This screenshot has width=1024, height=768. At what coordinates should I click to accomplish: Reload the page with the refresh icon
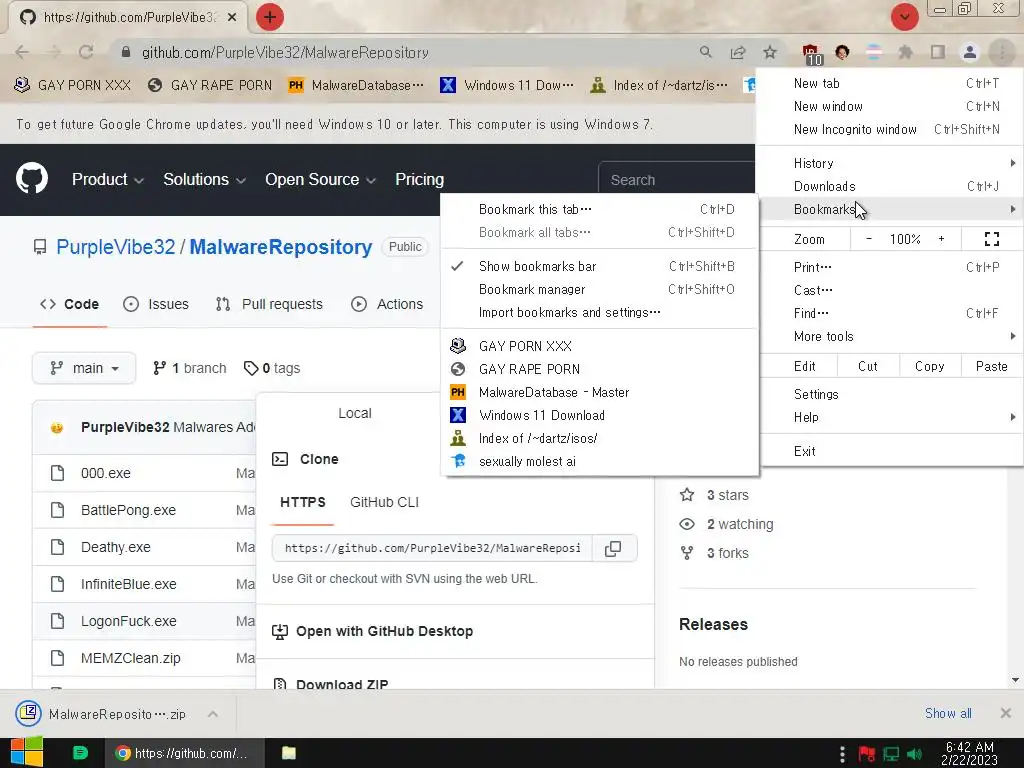click(x=86, y=52)
